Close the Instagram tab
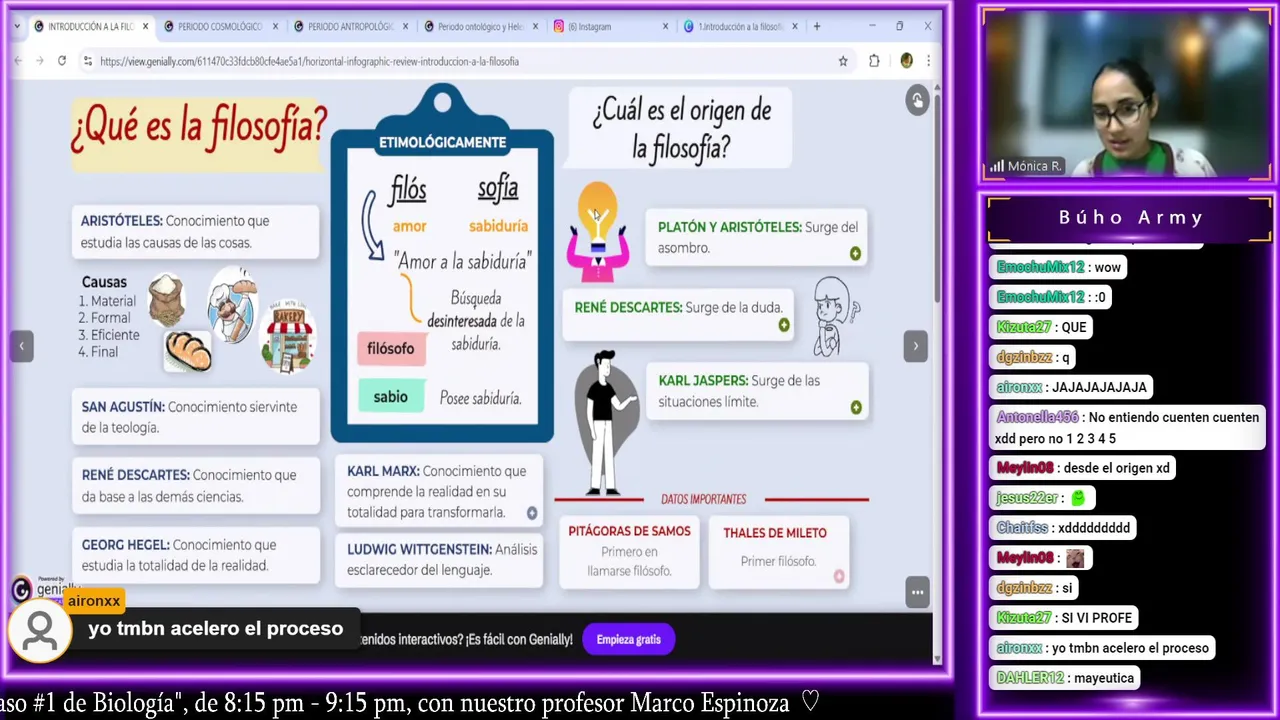 (x=665, y=27)
